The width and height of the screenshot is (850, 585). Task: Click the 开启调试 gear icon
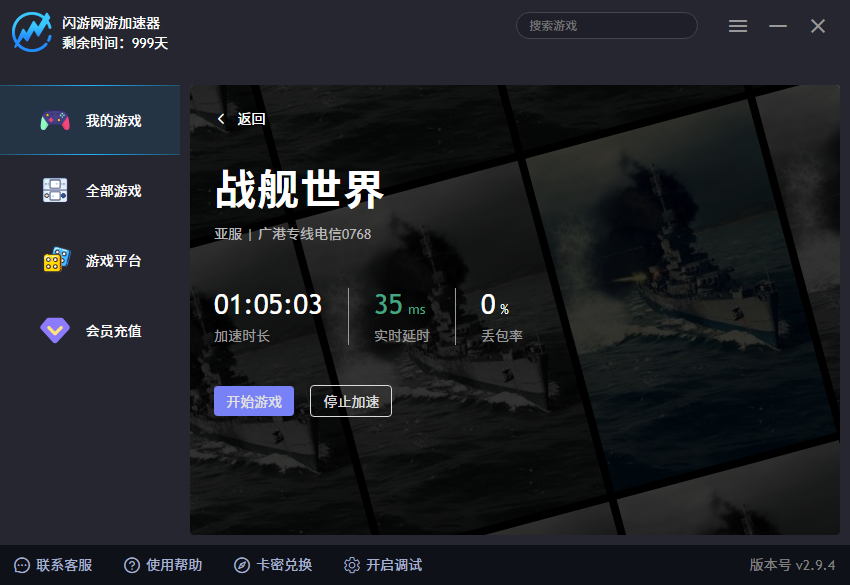(352, 565)
